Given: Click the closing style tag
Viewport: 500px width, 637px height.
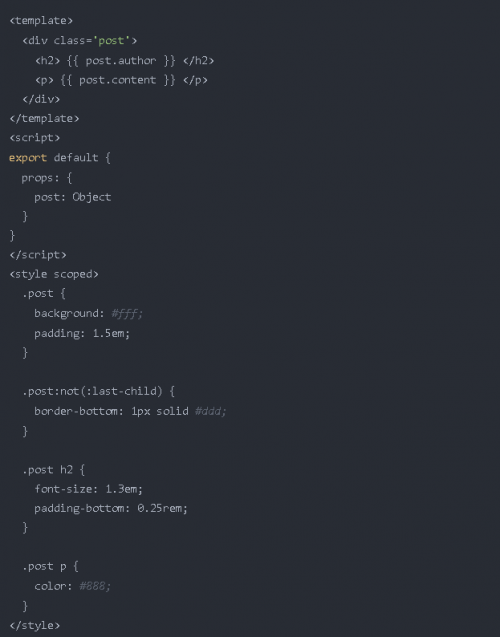Looking at the screenshot, I should 35,625.
